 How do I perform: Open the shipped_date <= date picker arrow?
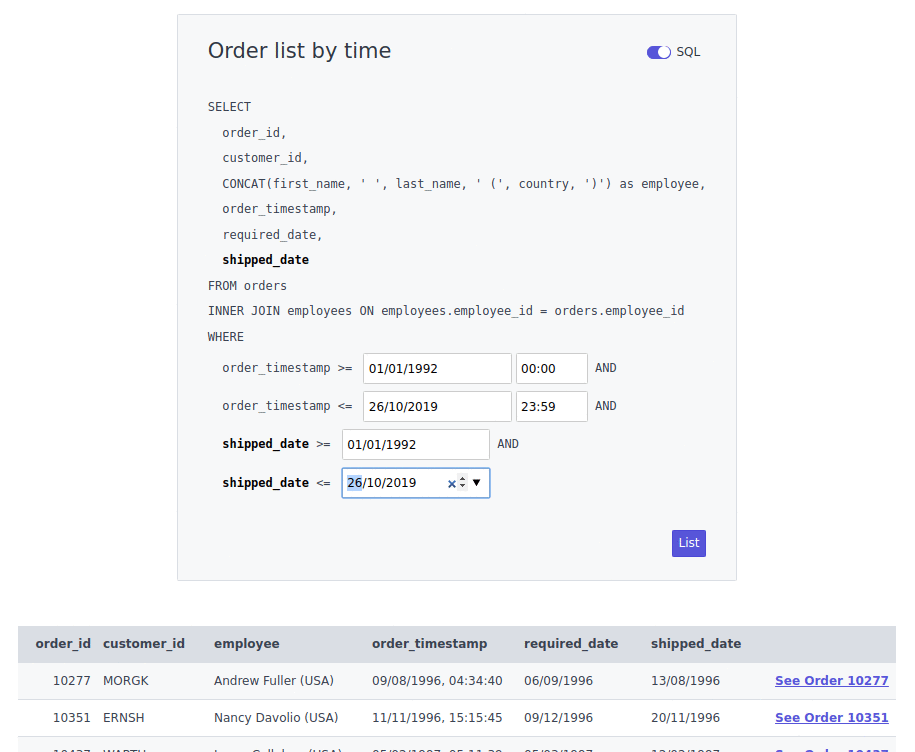pos(477,482)
